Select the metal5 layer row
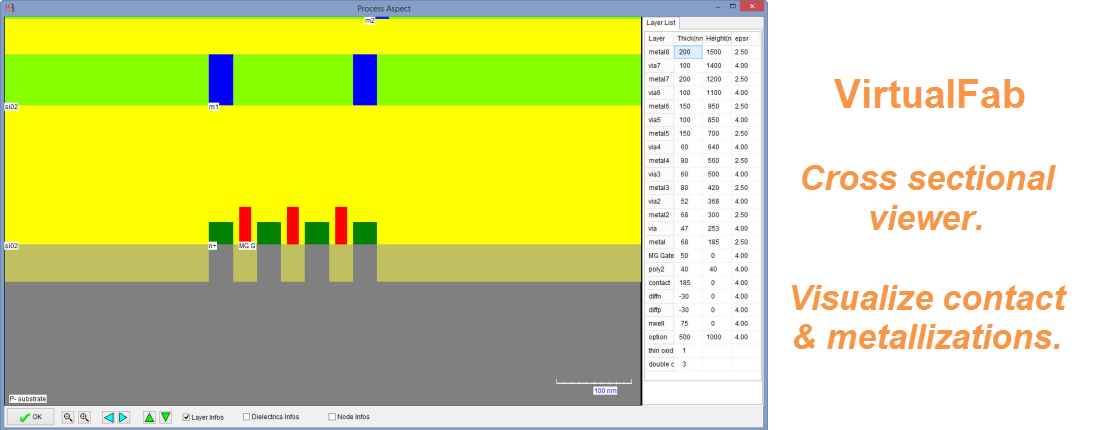The width and height of the screenshot is (1100, 430). coord(703,133)
